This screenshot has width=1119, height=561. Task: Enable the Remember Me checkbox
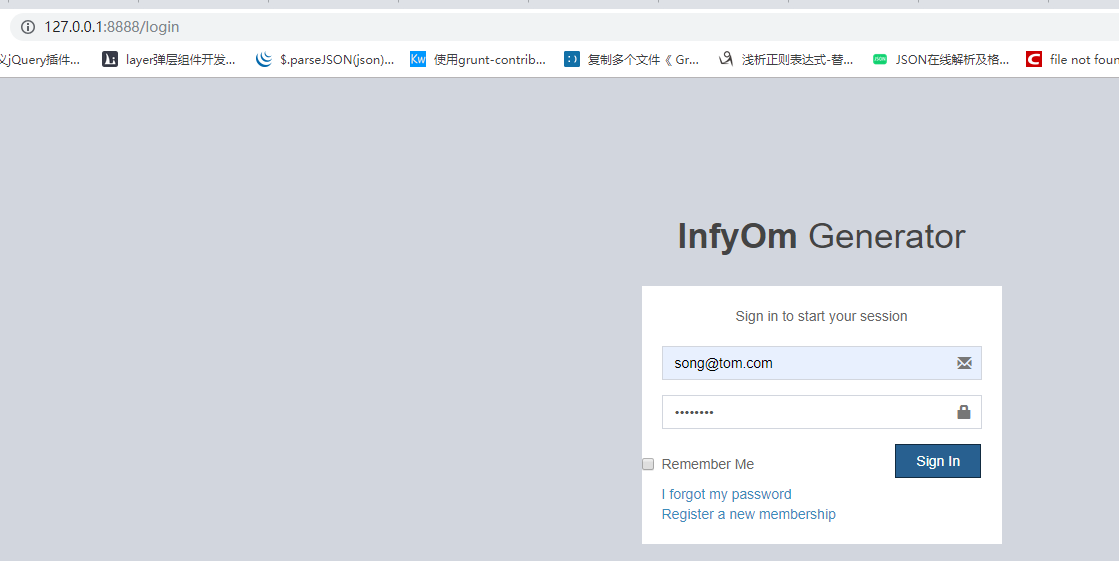point(648,464)
